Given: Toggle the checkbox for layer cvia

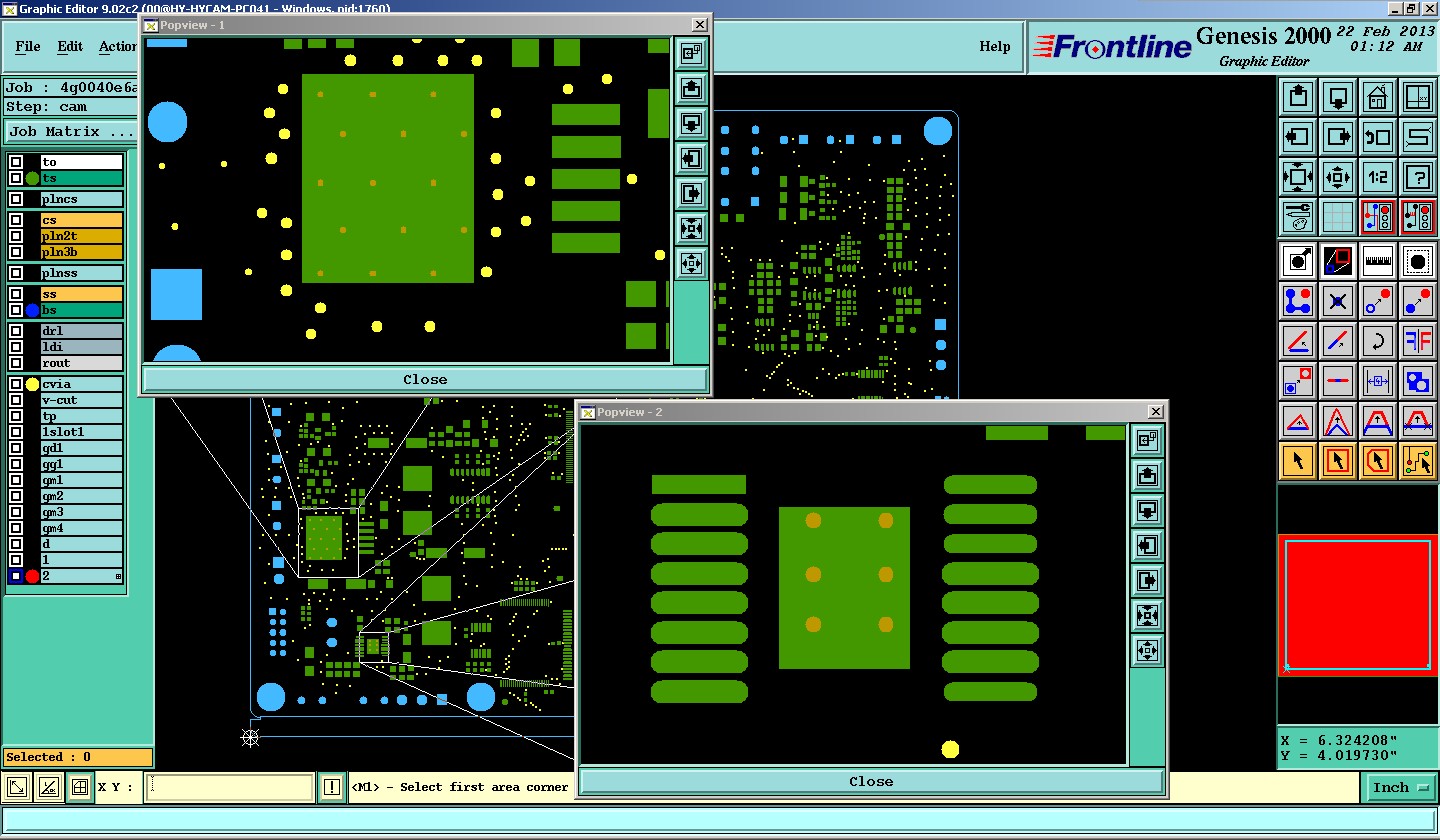Looking at the screenshot, I should click(16, 384).
